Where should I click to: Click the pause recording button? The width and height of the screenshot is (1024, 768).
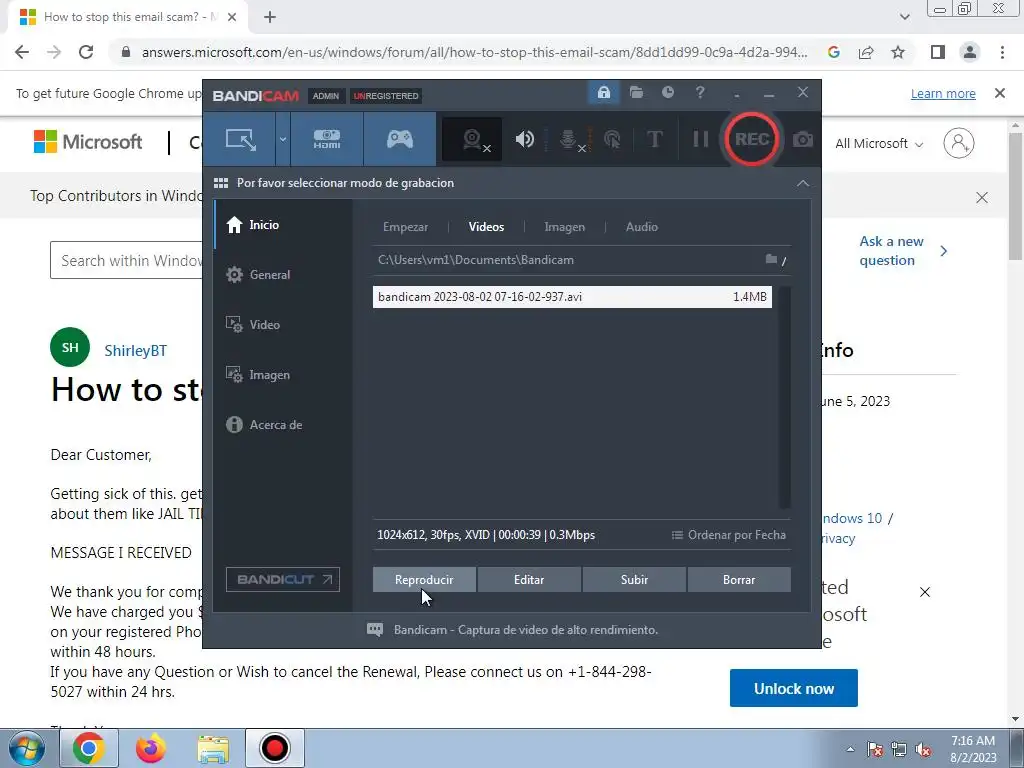click(x=701, y=139)
